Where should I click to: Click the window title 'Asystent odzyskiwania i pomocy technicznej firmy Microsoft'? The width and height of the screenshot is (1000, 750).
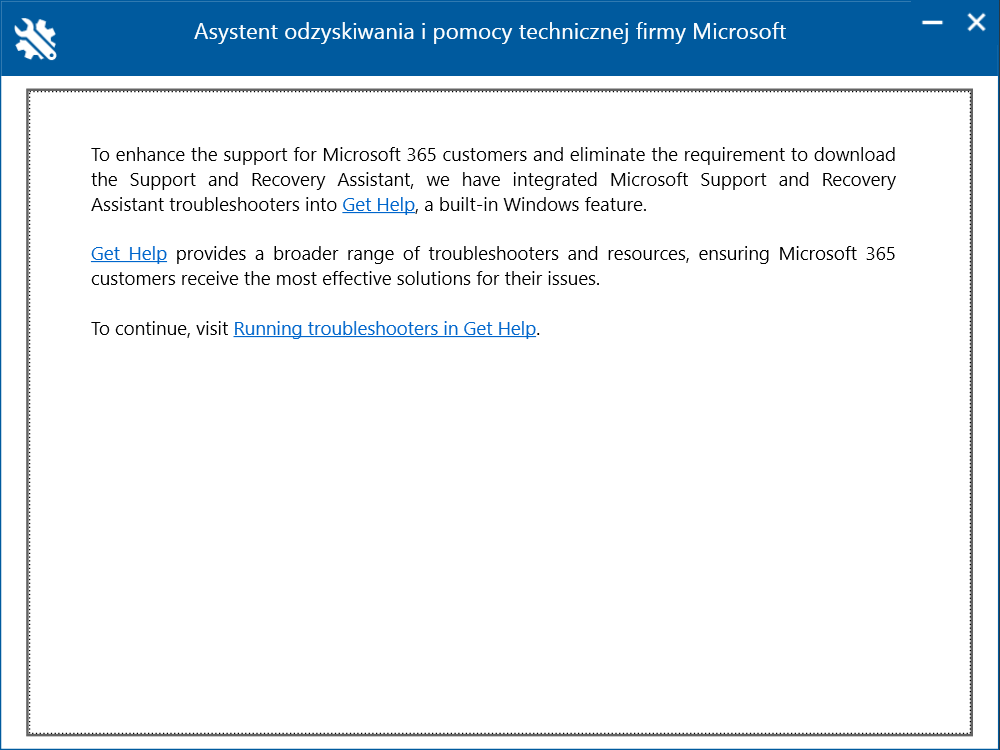coord(490,32)
